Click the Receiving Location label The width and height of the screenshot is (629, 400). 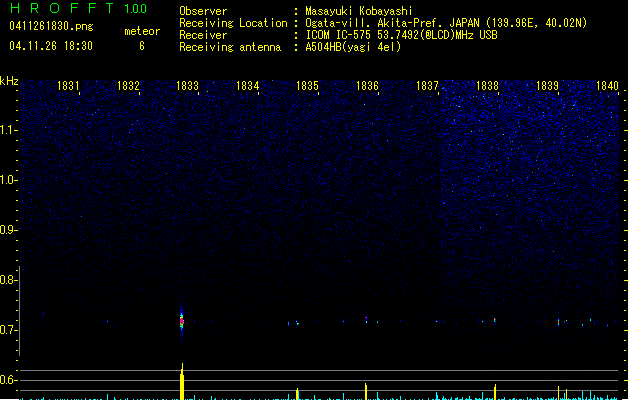pos(233,23)
